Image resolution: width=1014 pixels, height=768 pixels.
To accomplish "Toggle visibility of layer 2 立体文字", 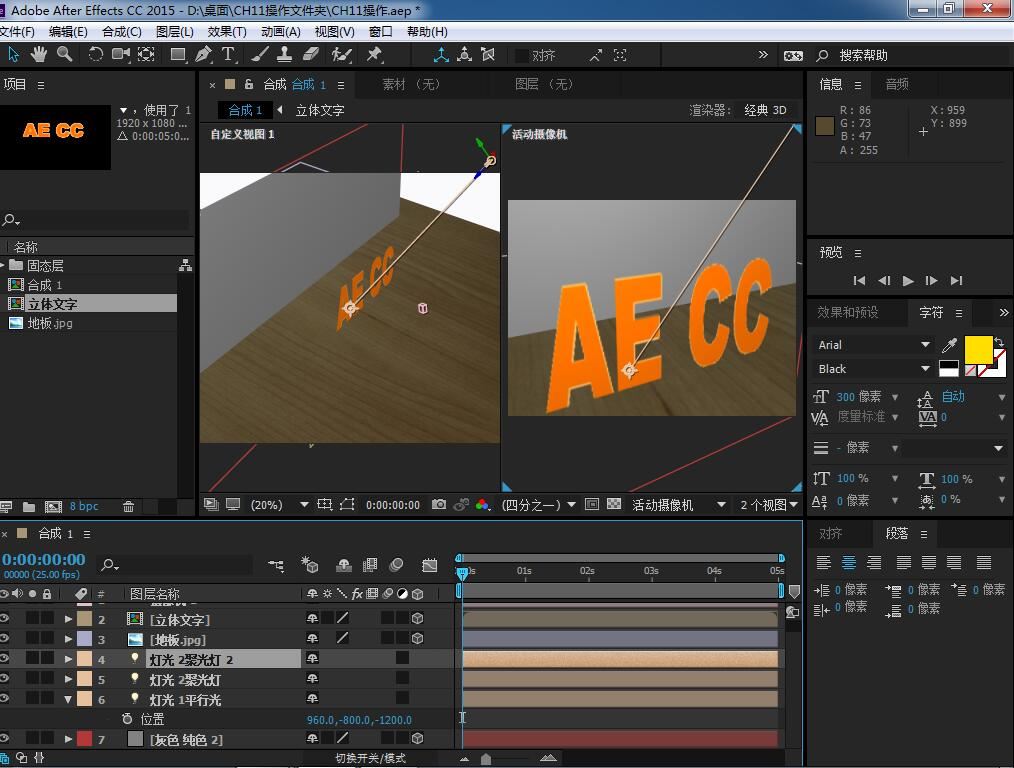I will pyautogui.click(x=5, y=619).
